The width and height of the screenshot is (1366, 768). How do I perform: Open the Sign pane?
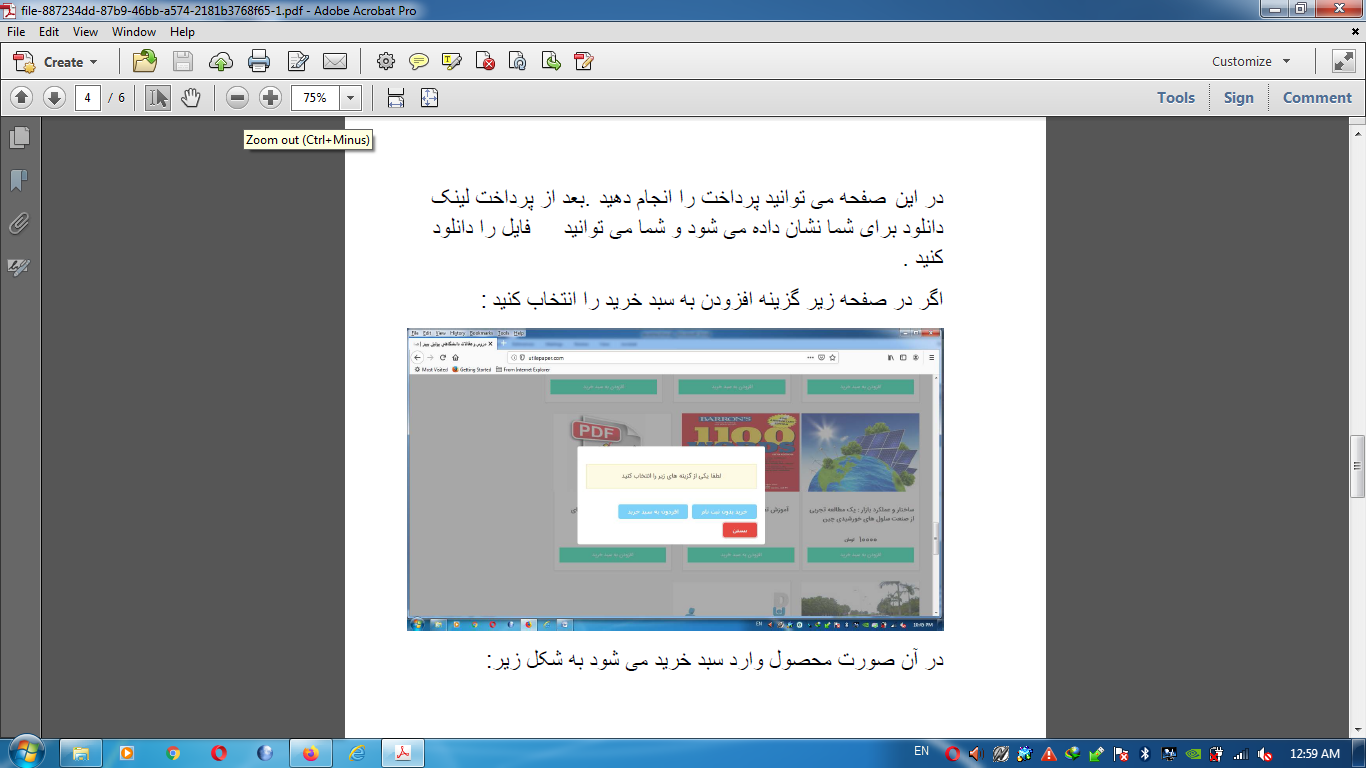(1238, 98)
